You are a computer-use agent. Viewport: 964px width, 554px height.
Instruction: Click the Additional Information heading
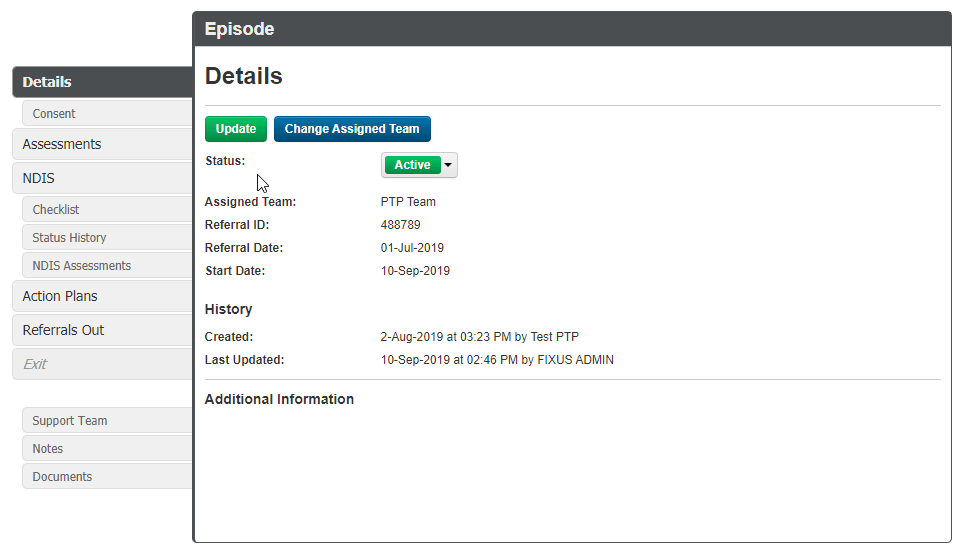pyautogui.click(x=279, y=399)
